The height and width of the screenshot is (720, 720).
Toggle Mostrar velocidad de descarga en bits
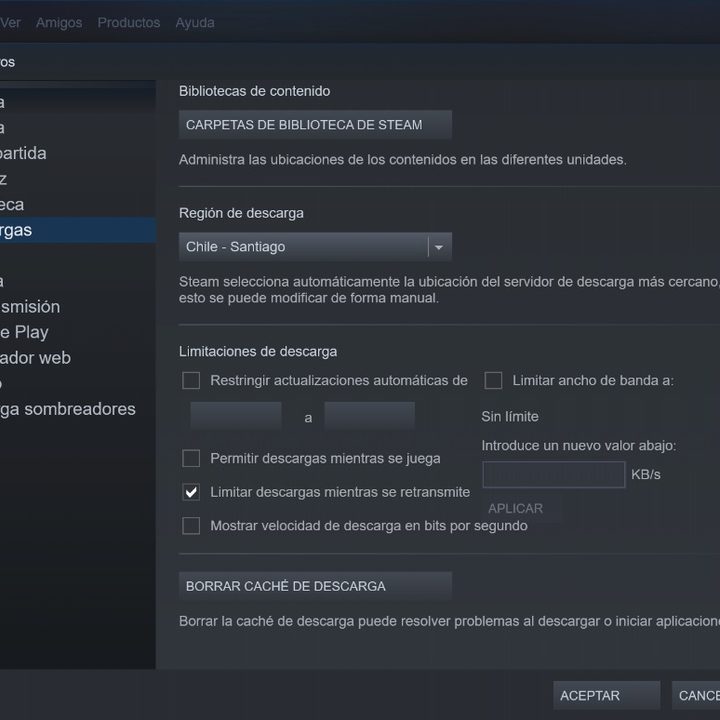(x=191, y=525)
